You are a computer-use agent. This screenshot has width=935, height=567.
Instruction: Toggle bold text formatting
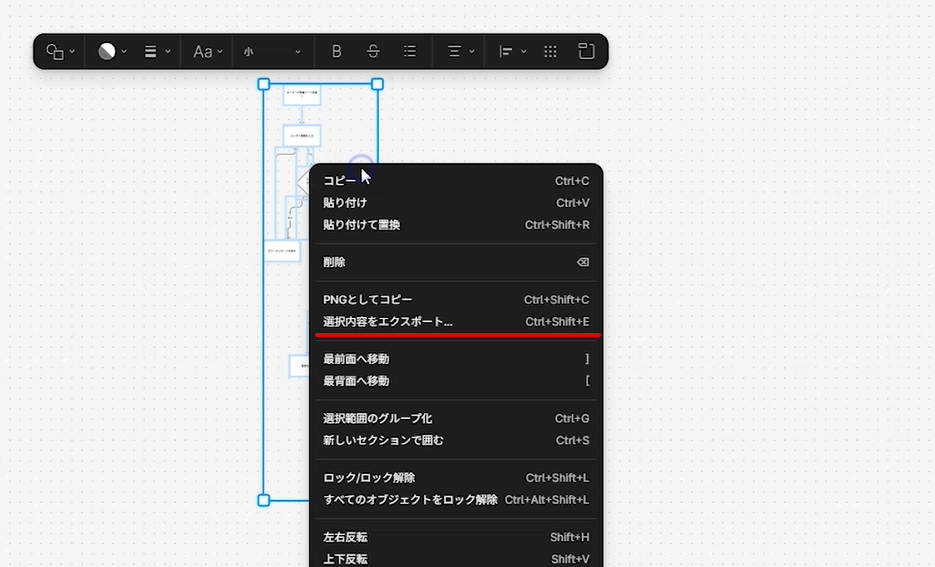(337, 52)
